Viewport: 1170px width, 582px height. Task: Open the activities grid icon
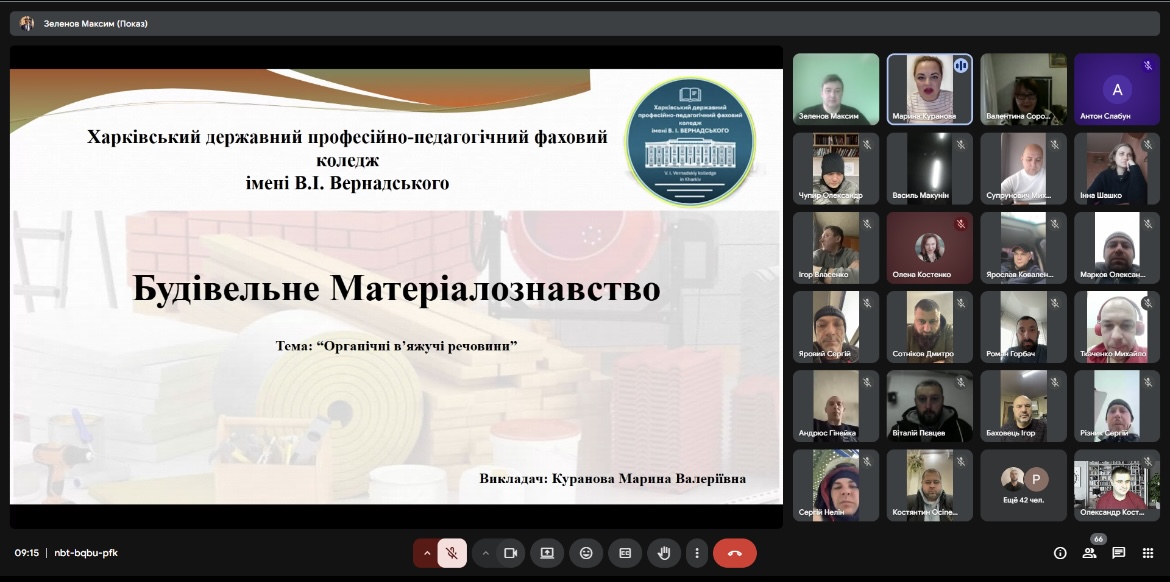point(1147,553)
